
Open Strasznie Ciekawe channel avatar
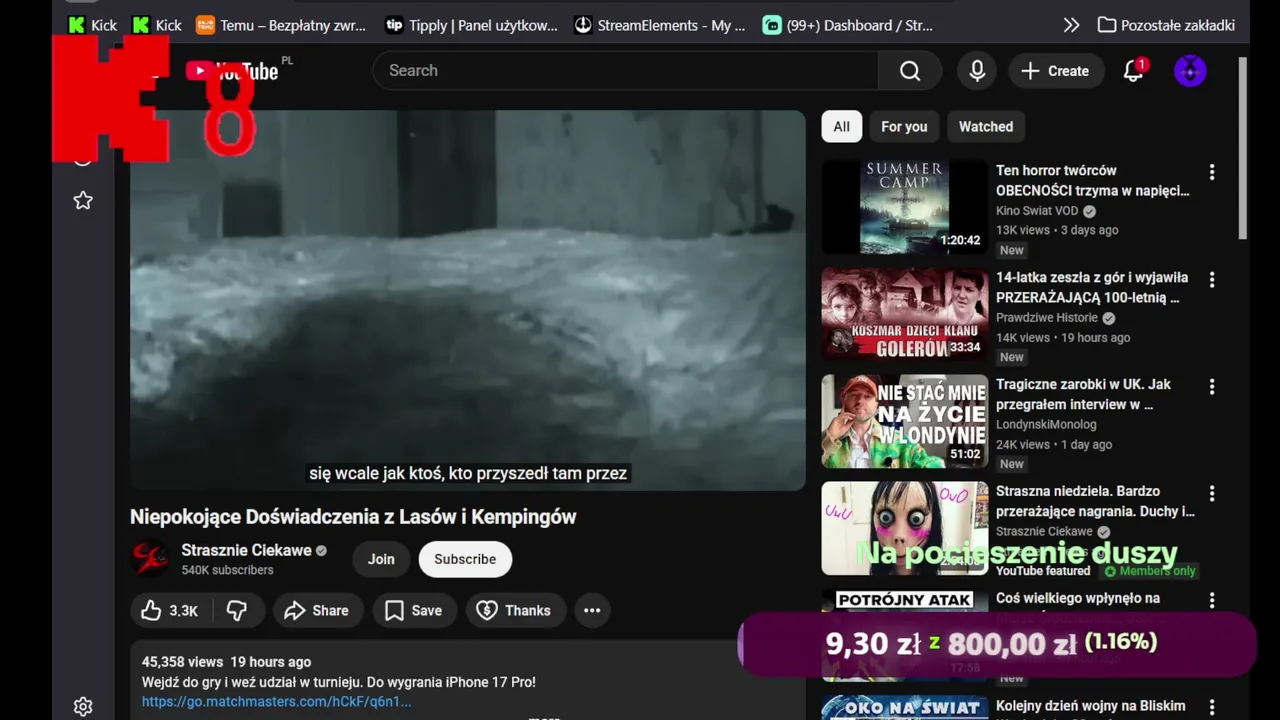(150, 559)
